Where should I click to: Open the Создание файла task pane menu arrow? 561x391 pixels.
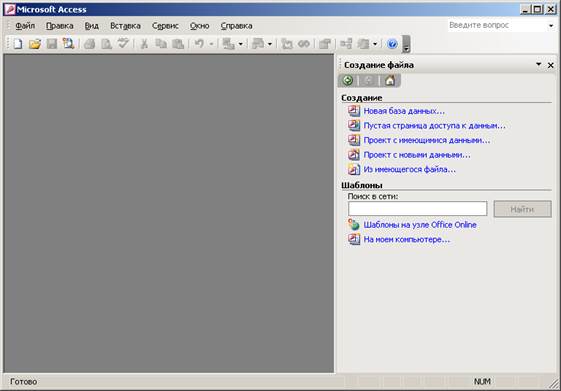tap(538, 65)
